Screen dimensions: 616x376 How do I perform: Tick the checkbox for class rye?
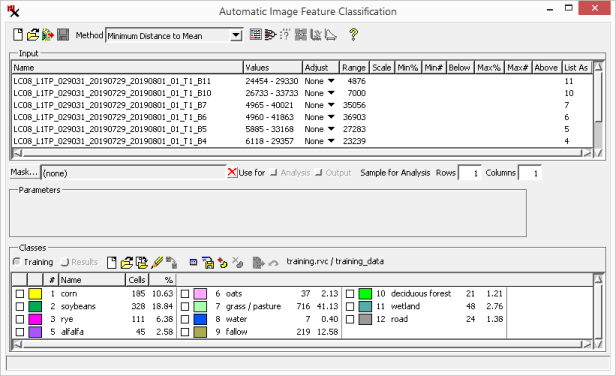coord(20,319)
